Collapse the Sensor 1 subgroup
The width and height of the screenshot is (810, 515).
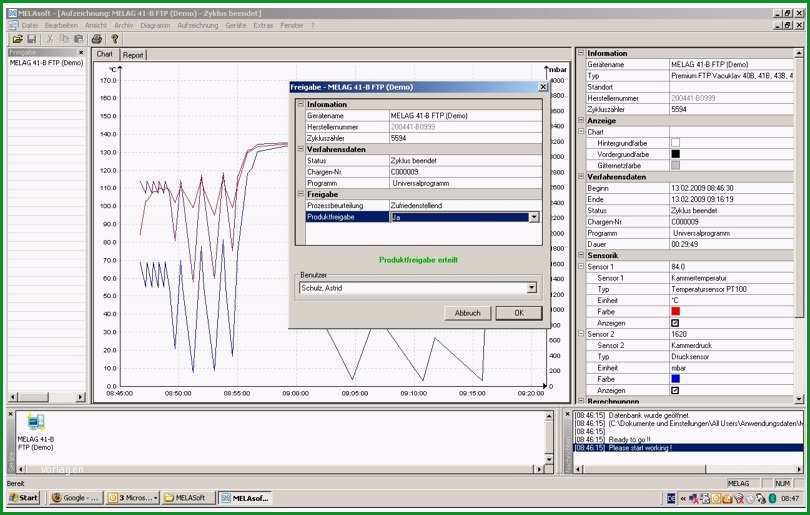581,267
